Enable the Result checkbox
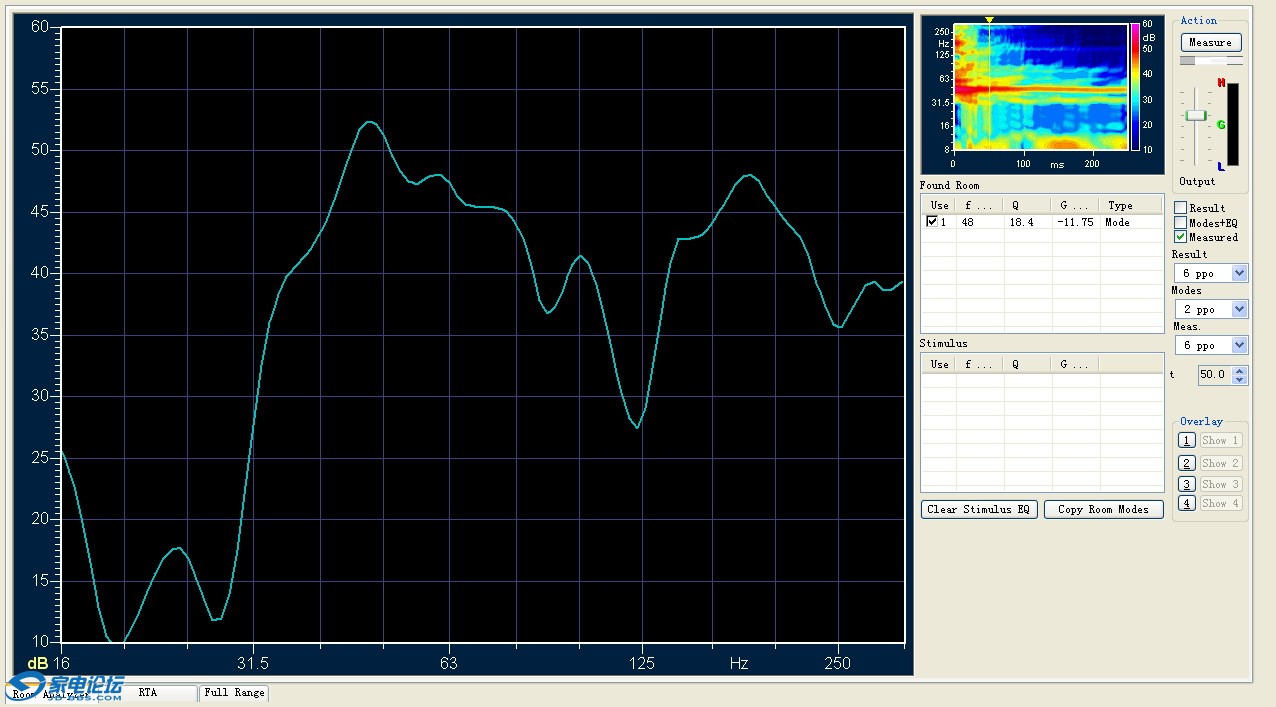The height and width of the screenshot is (707, 1276). [x=1180, y=208]
